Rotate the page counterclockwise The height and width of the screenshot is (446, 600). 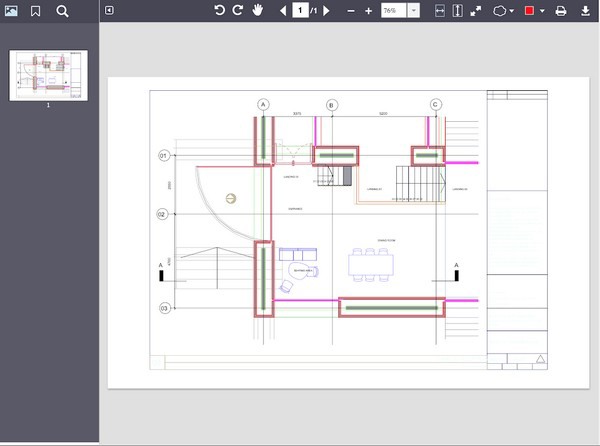tap(220, 11)
